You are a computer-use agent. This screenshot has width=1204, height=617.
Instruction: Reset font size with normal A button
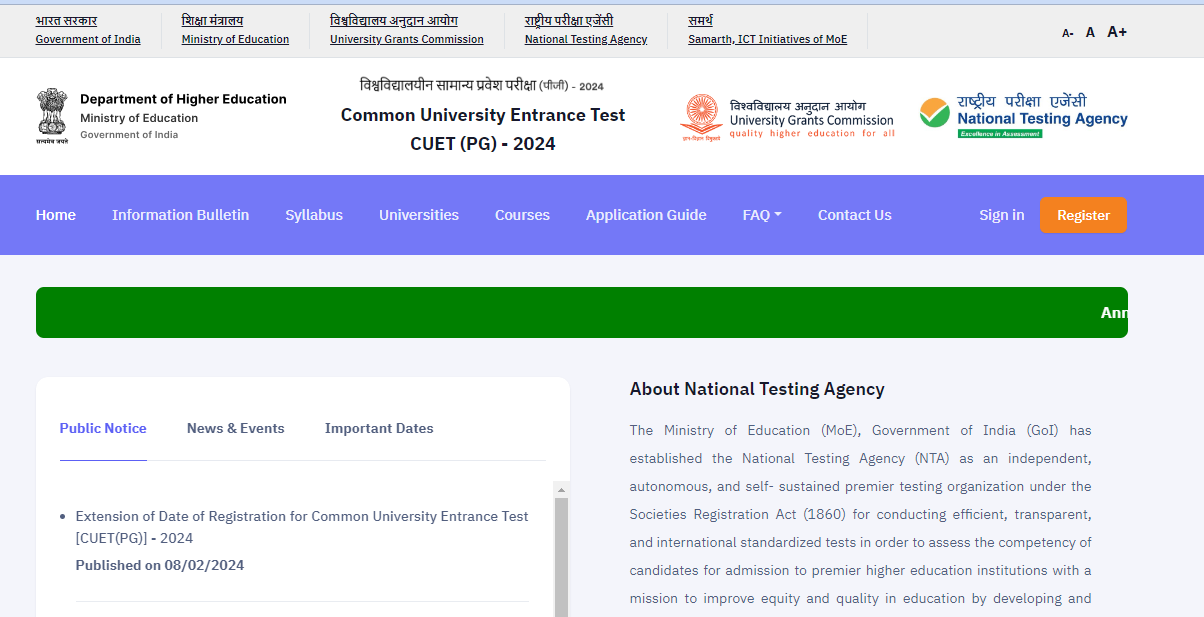point(1090,32)
